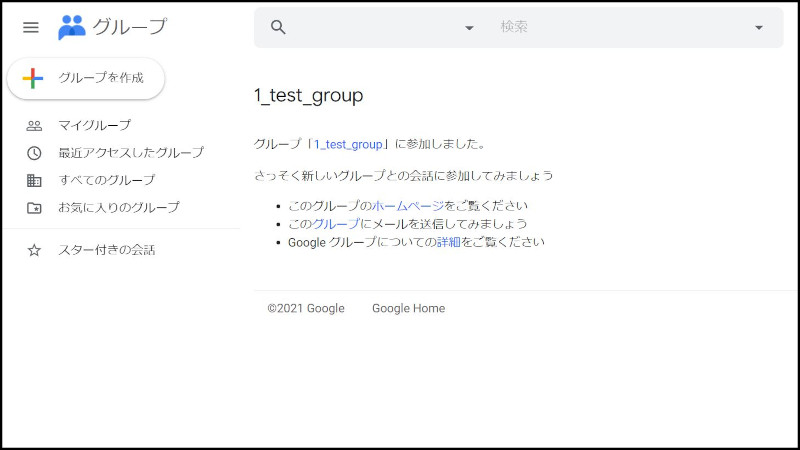Image resolution: width=800 pixels, height=450 pixels.
Task: Click the My Groups people icon
Action: point(34,126)
